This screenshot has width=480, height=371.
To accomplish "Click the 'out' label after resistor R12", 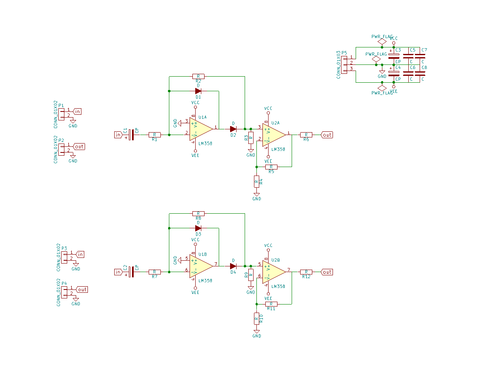I will (327, 272).
